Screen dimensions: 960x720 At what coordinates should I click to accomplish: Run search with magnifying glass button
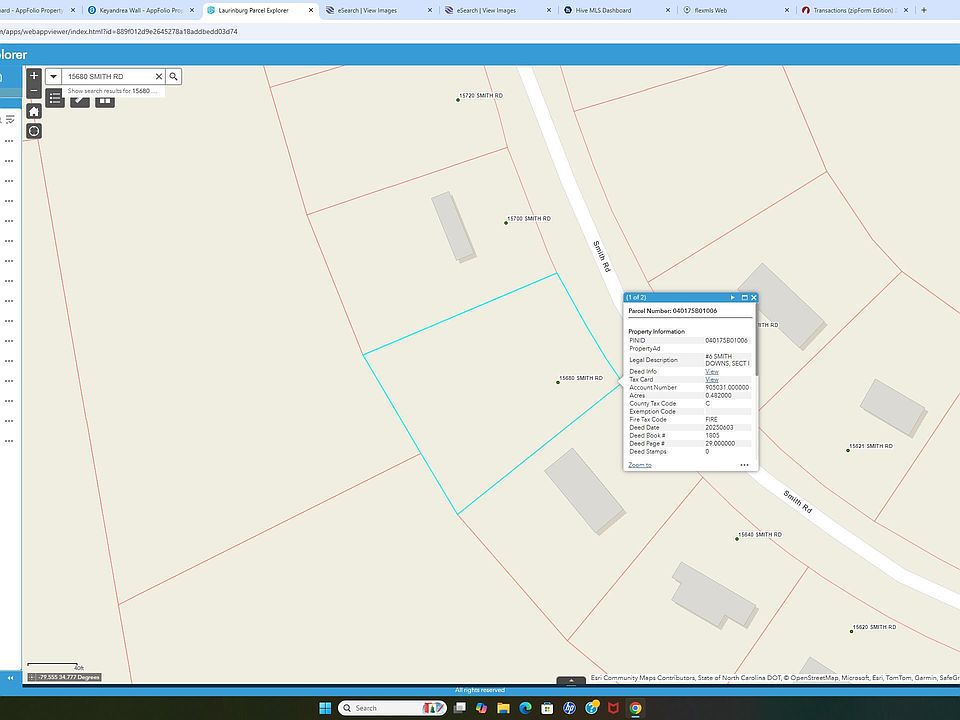coord(173,76)
